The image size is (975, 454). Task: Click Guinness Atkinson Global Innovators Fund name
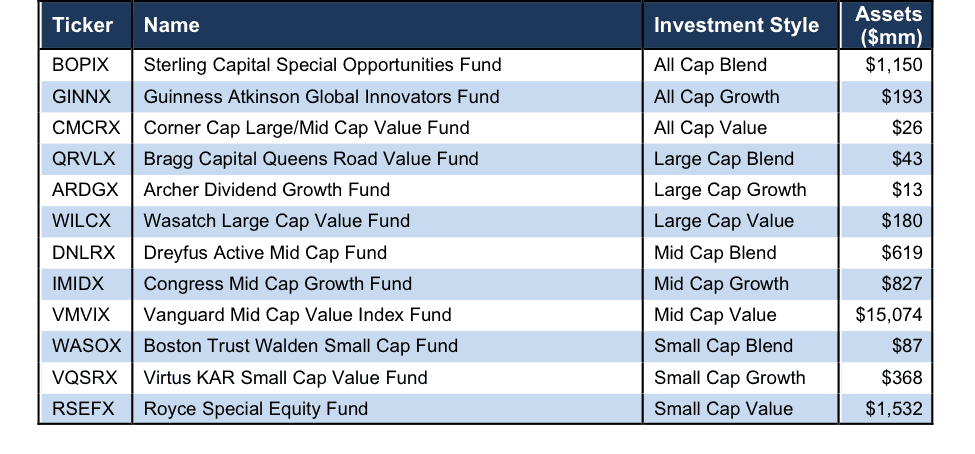(321, 96)
